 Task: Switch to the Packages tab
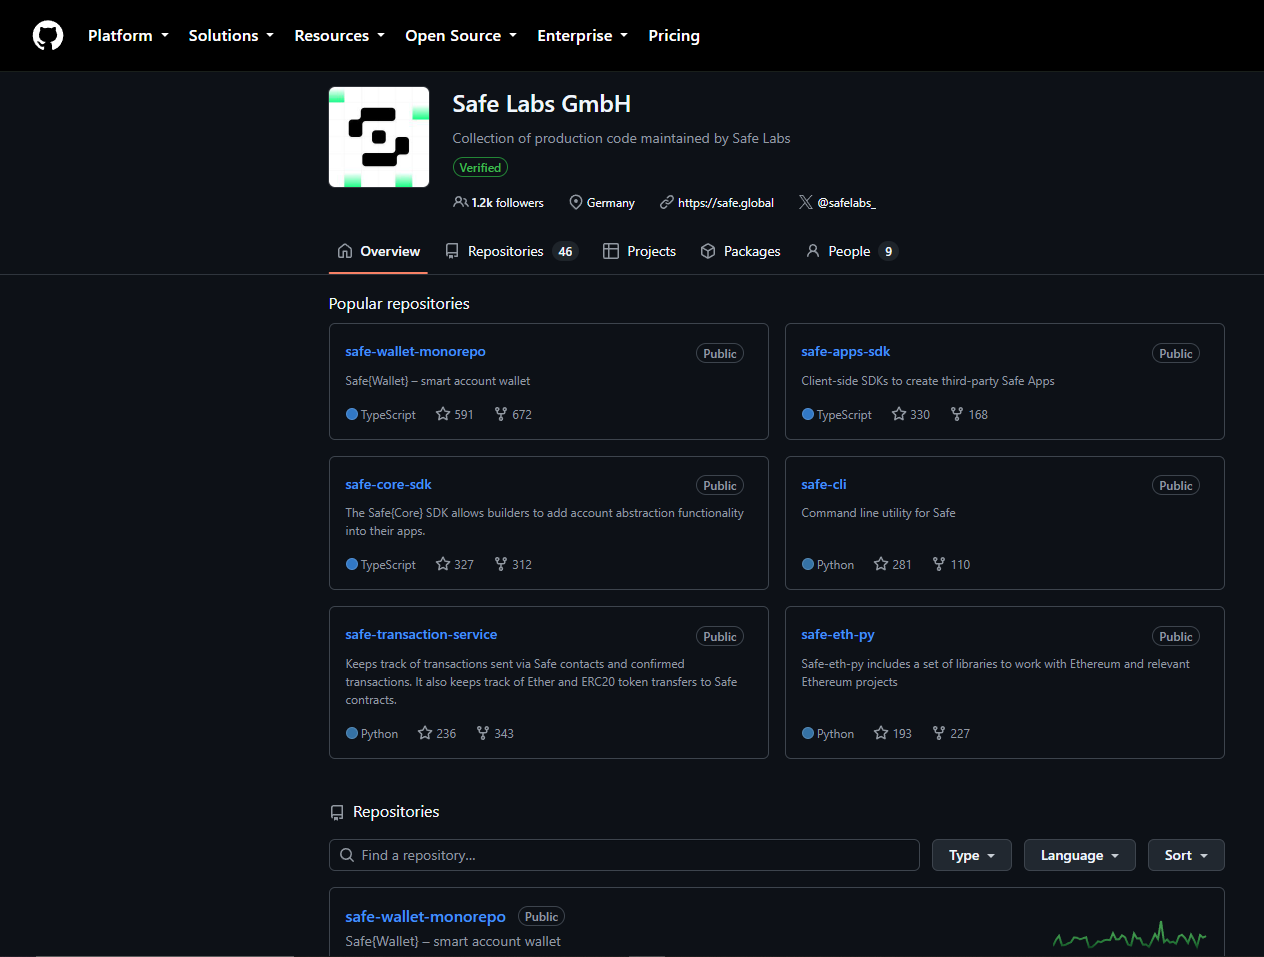(x=740, y=251)
